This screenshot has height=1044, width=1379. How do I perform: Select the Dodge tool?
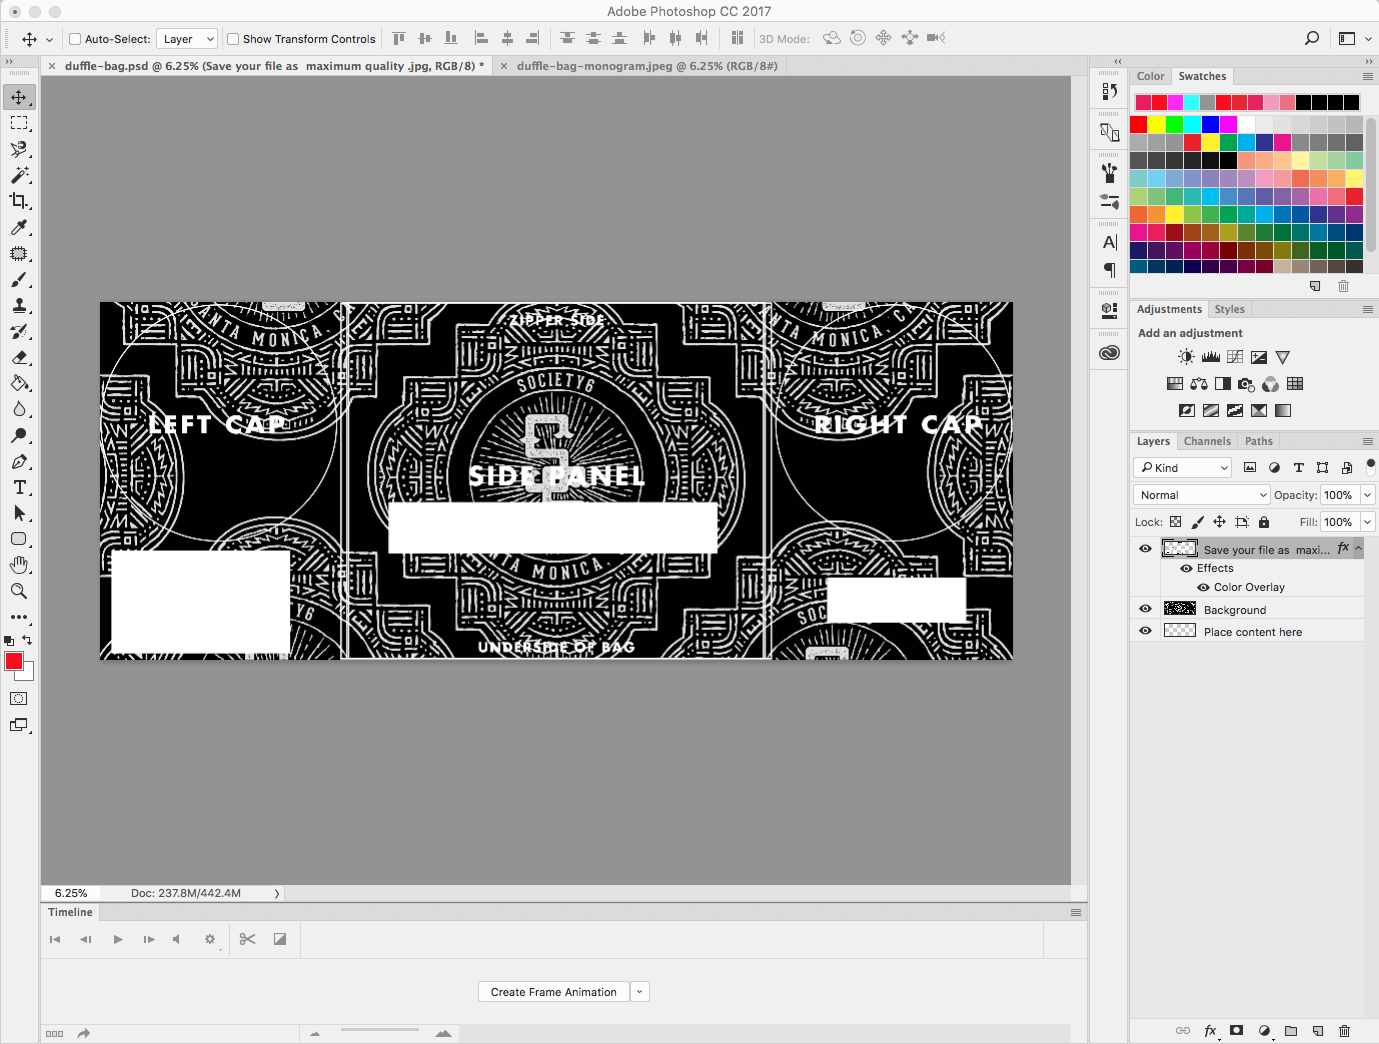click(19, 435)
